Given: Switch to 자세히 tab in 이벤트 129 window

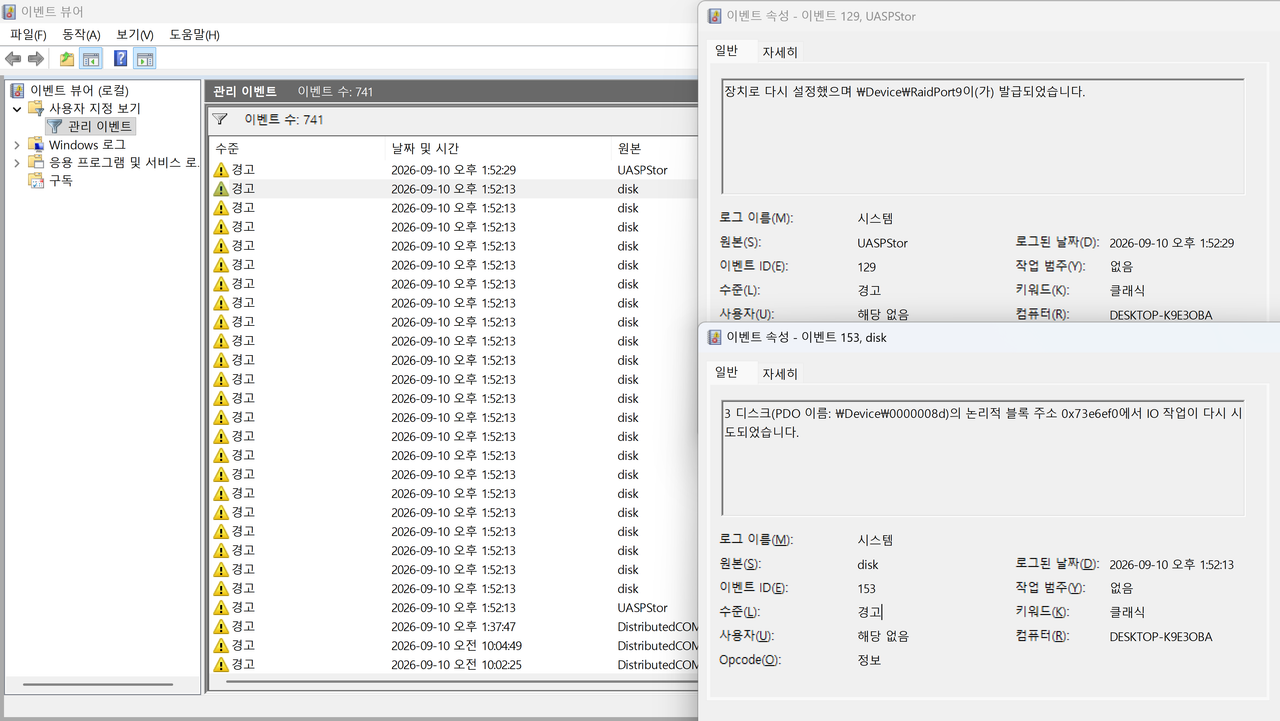Looking at the screenshot, I should [x=780, y=52].
